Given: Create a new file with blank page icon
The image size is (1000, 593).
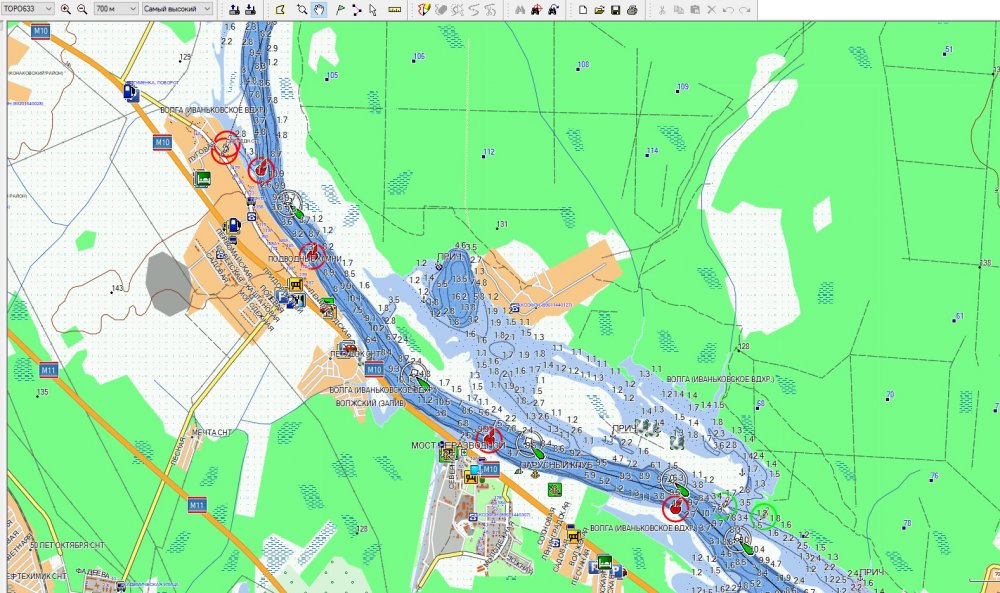Looking at the screenshot, I should [x=583, y=9].
